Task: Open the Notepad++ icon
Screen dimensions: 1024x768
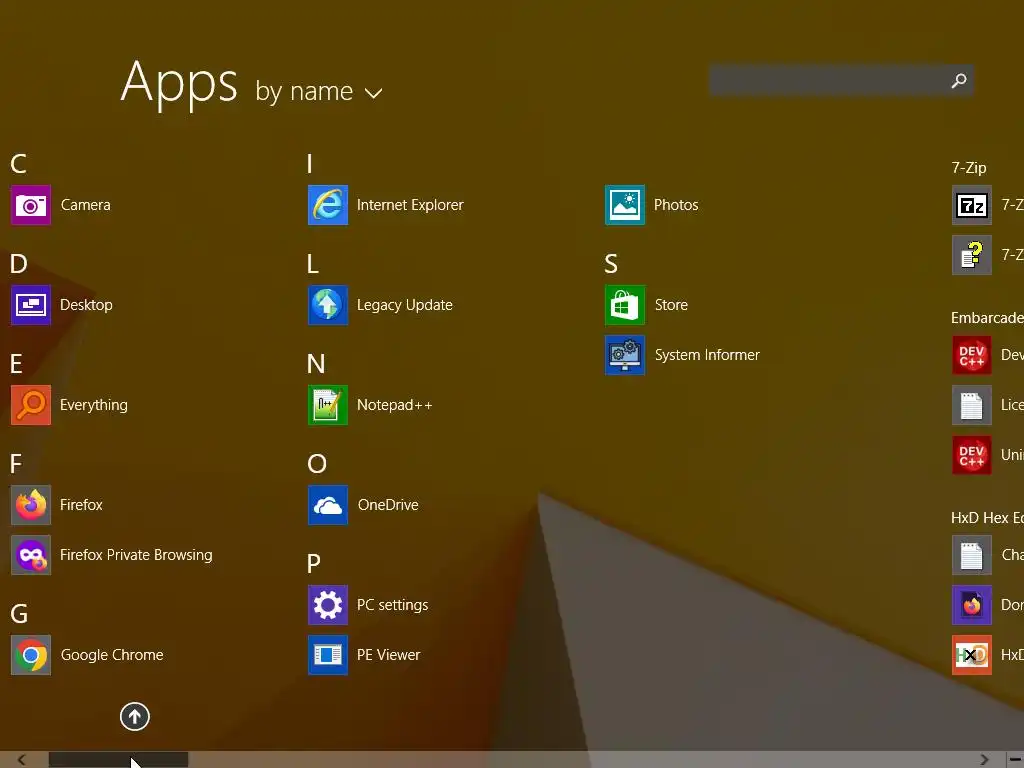Action: tap(328, 405)
